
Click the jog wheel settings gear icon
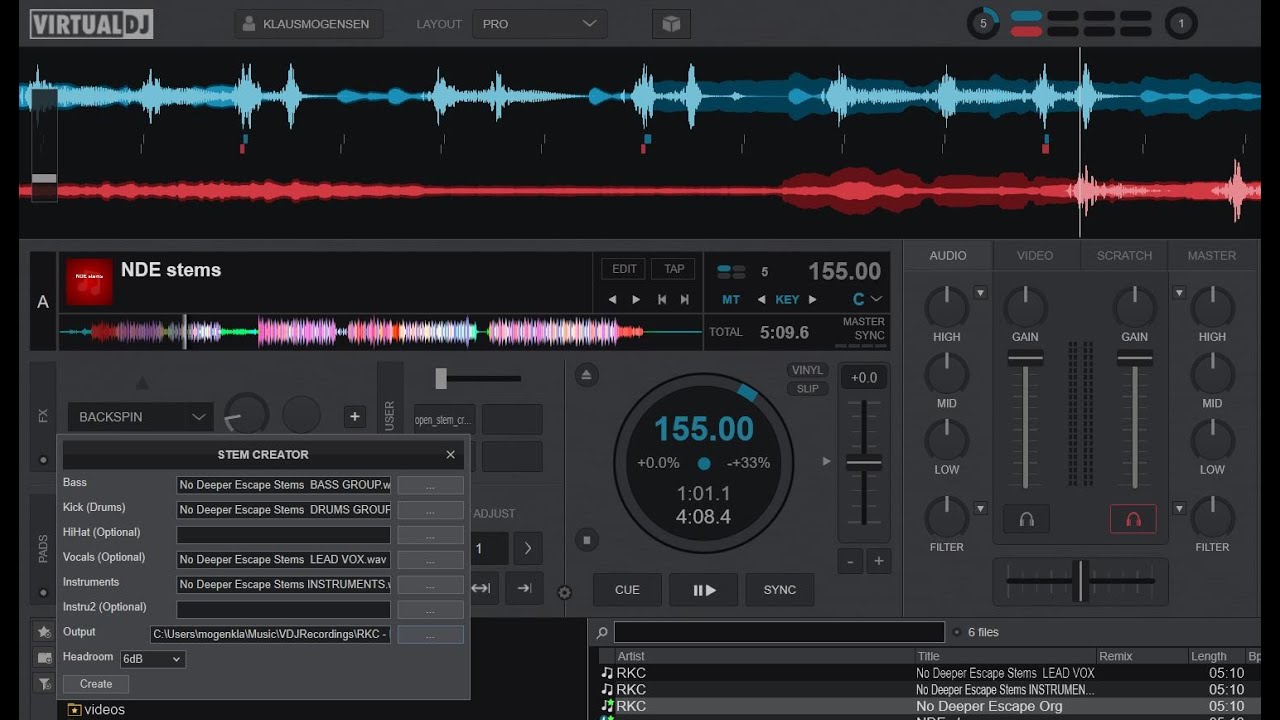564,593
